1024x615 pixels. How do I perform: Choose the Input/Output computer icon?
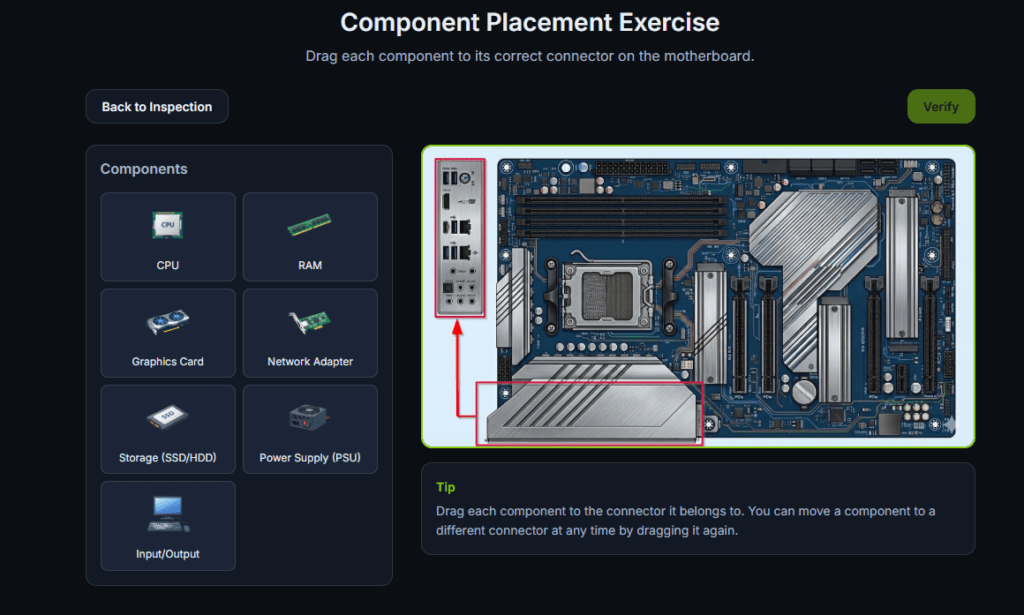168,514
